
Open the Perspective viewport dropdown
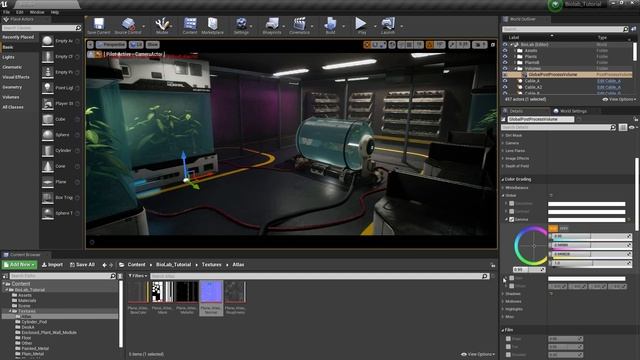[111, 44]
